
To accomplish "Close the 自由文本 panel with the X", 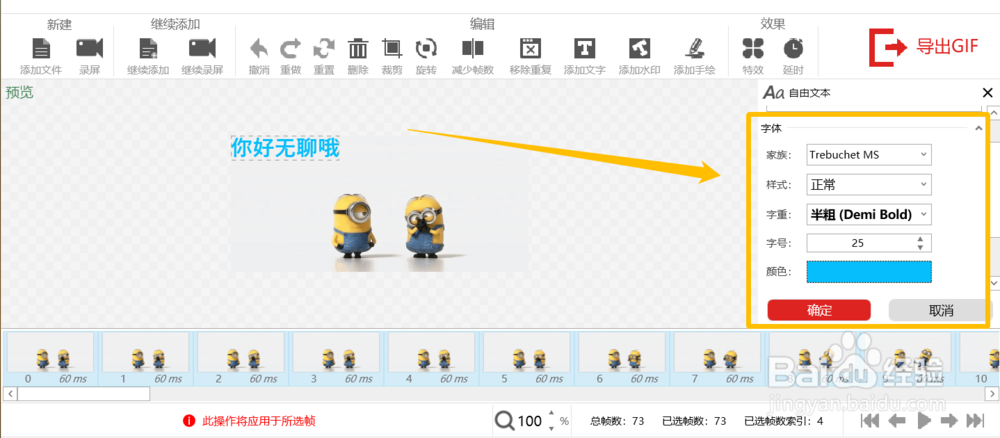I will coord(987,92).
